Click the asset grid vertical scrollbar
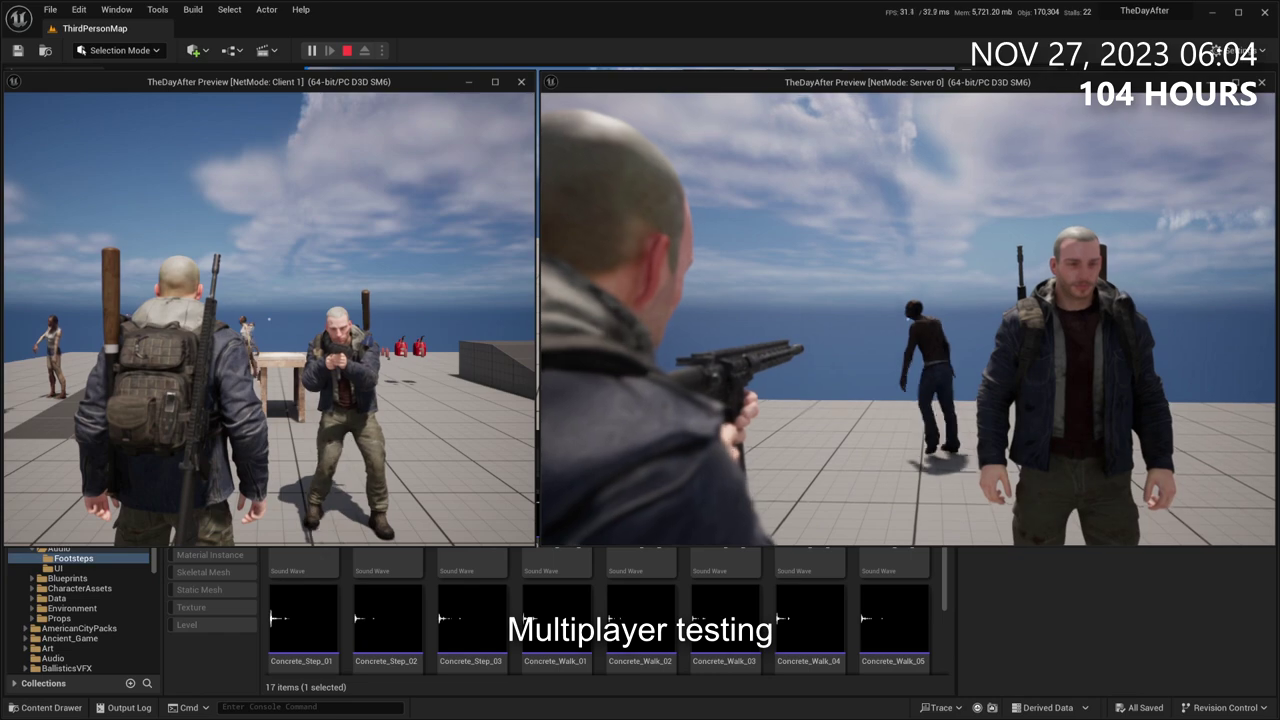Image resolution: width=1280 pixels, height=720 pixels. 946,580
